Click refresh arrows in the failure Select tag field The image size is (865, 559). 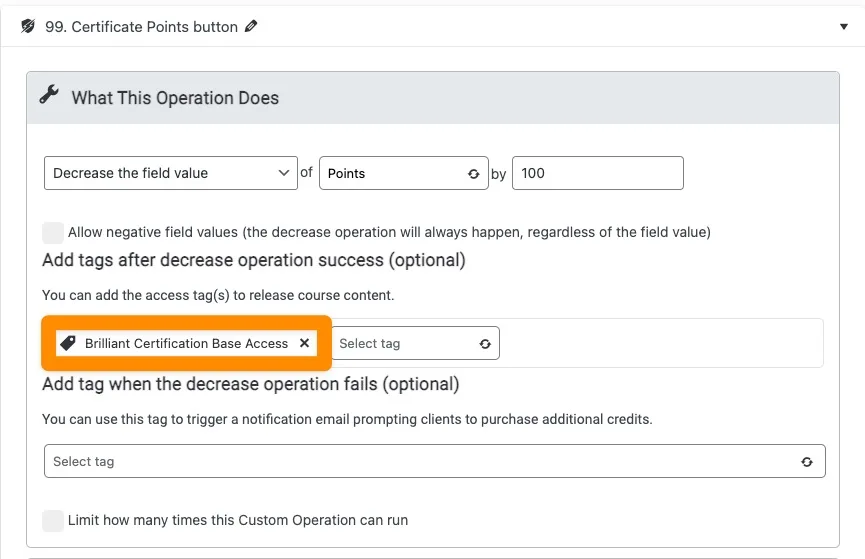[807, 462]
